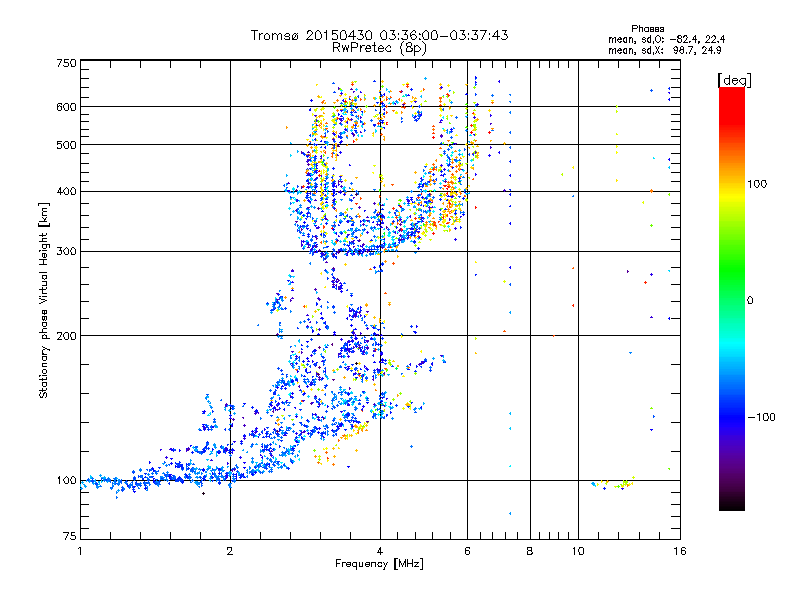Click the y-axis tick label '200'

66,336
